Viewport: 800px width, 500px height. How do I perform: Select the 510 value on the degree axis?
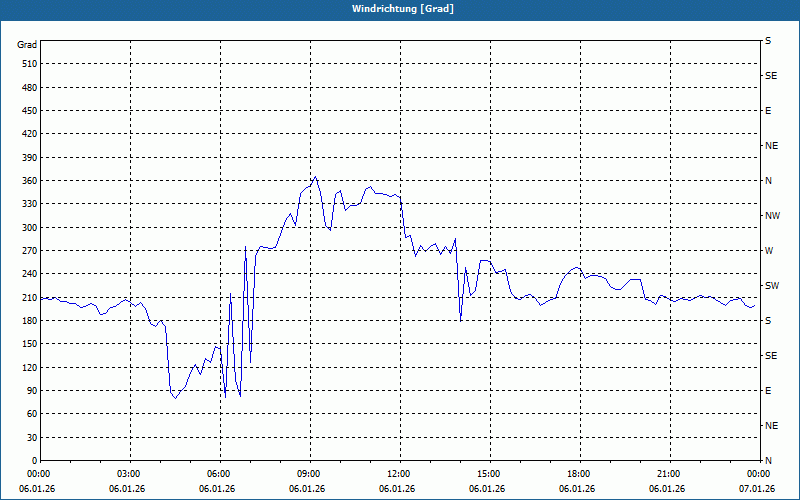coord(30,64)
